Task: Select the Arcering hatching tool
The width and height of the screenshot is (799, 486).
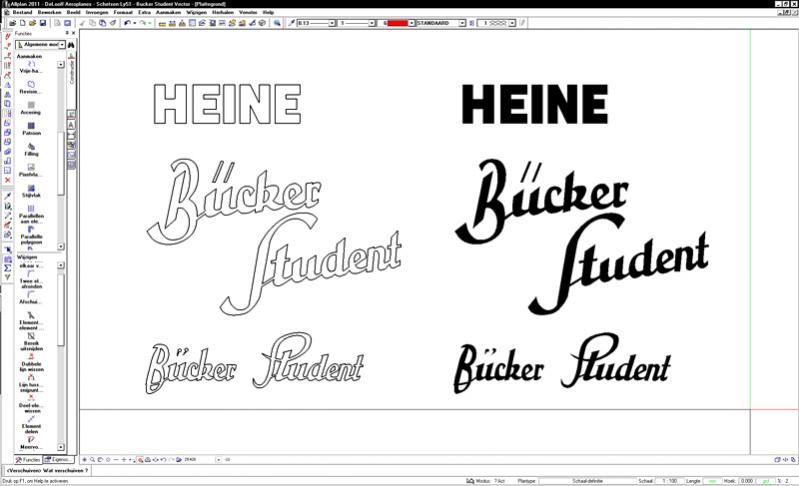Action: pyautogui.click(x=31, y=108)
